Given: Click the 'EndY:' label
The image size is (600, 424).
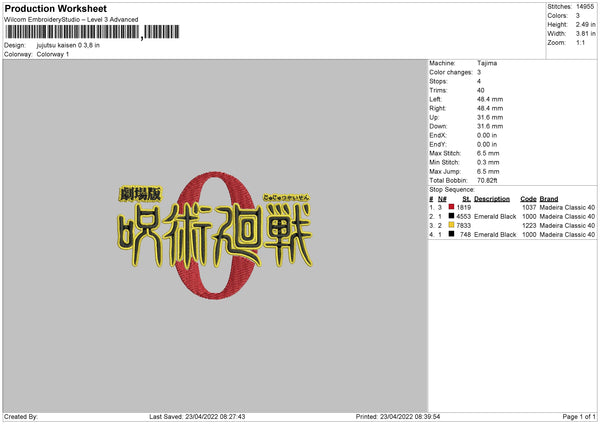Looking at the screenshot, I should tap(438, 144).
